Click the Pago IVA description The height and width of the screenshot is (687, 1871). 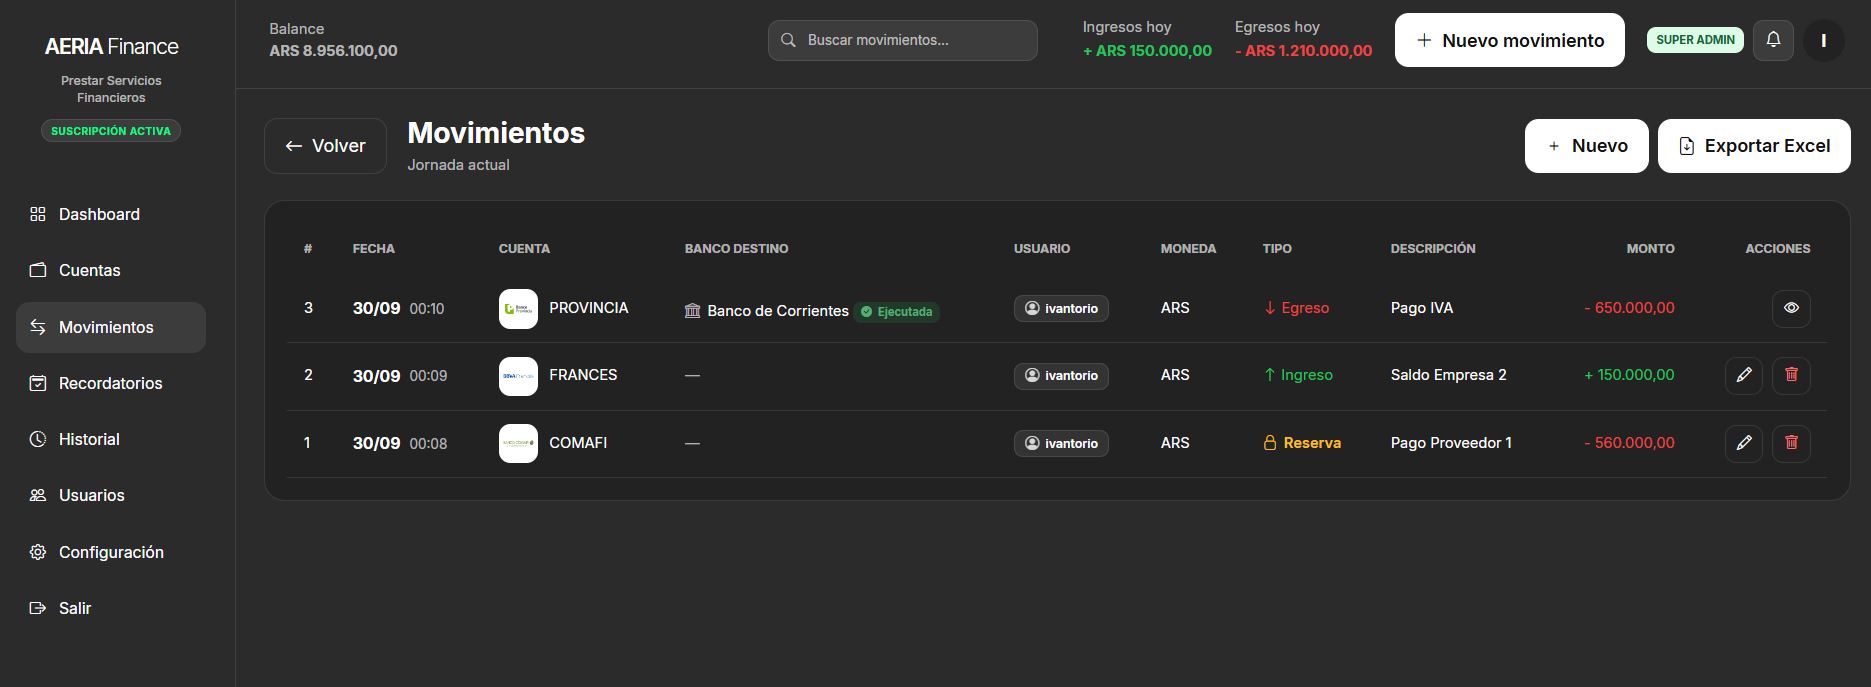tap(1422, 308)
